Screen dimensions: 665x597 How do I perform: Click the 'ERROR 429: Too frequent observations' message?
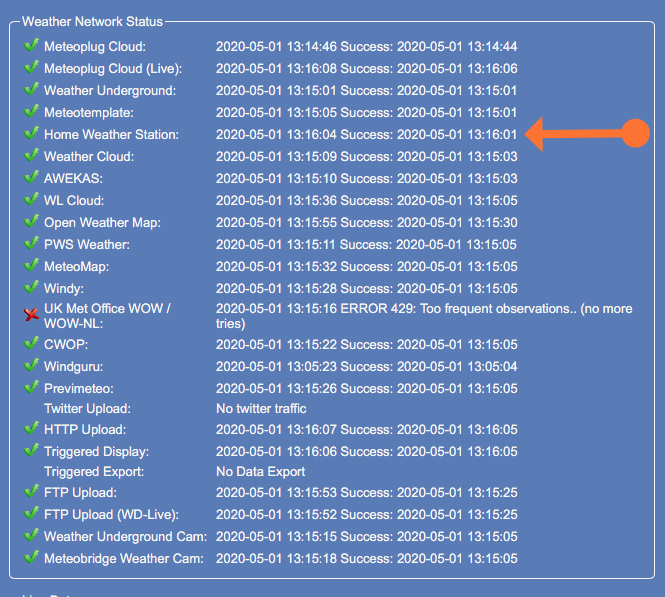(458, 309)
